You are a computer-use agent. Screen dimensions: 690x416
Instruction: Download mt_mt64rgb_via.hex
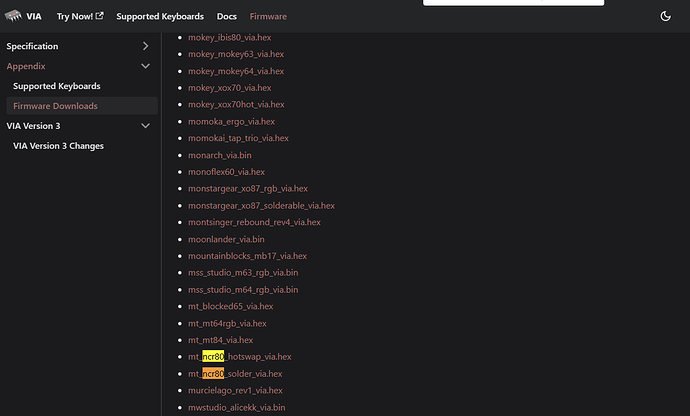click(x=228, y=323)
